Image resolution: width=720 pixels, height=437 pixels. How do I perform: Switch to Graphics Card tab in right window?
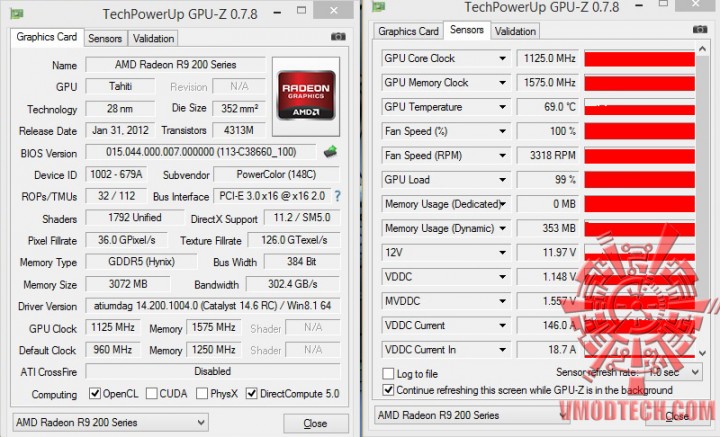tap(408, 31)
